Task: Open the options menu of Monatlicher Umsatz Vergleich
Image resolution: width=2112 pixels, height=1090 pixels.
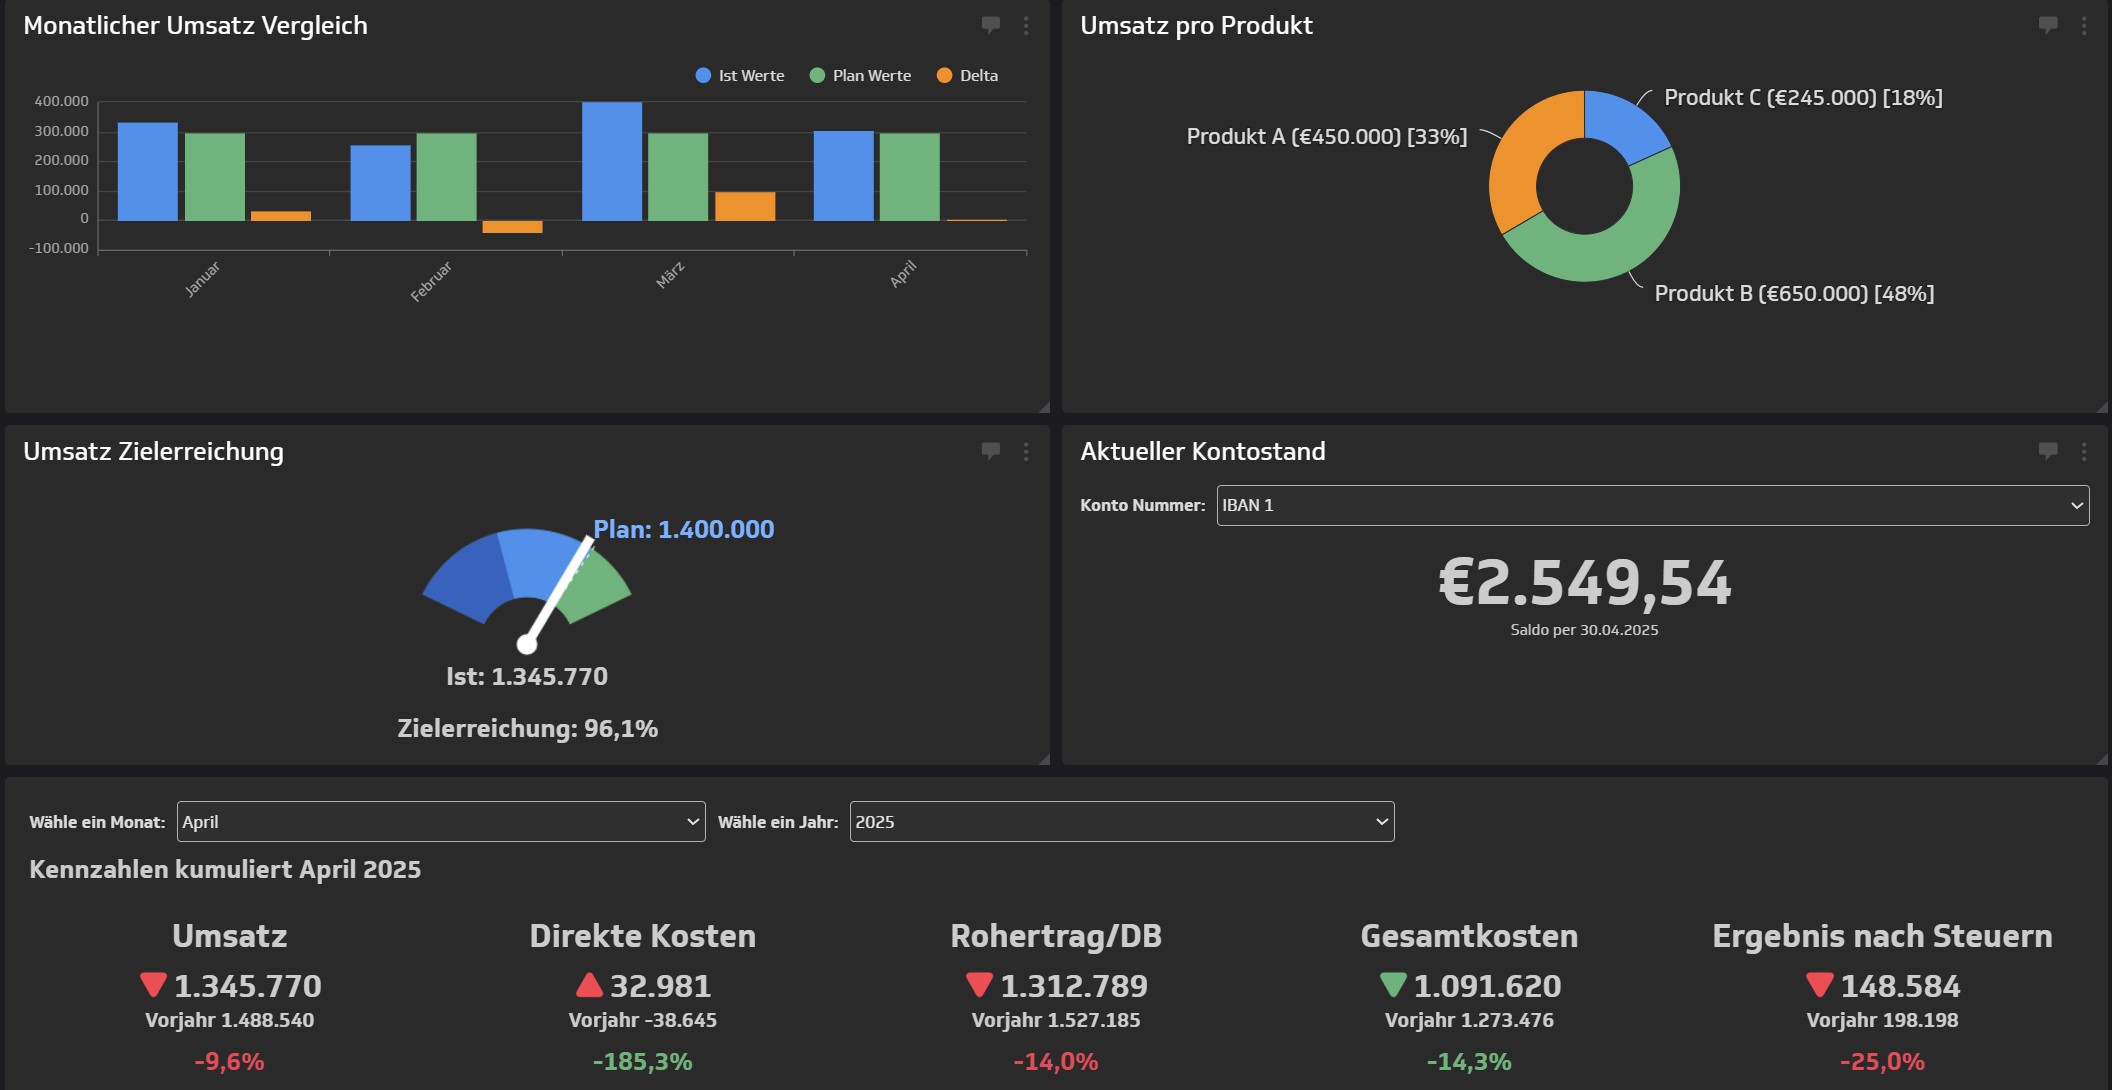Action: tap(1026, 26)
